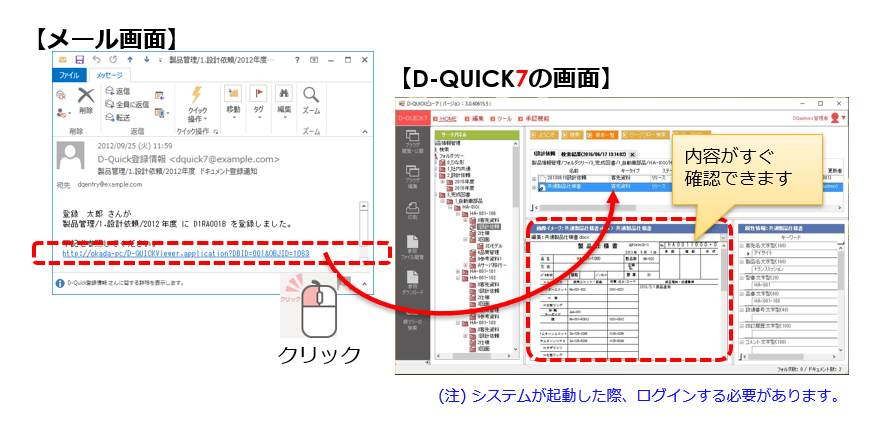895x430 pixels.
Task: Open the タグ flag dropdown
Action: (259, 103)
